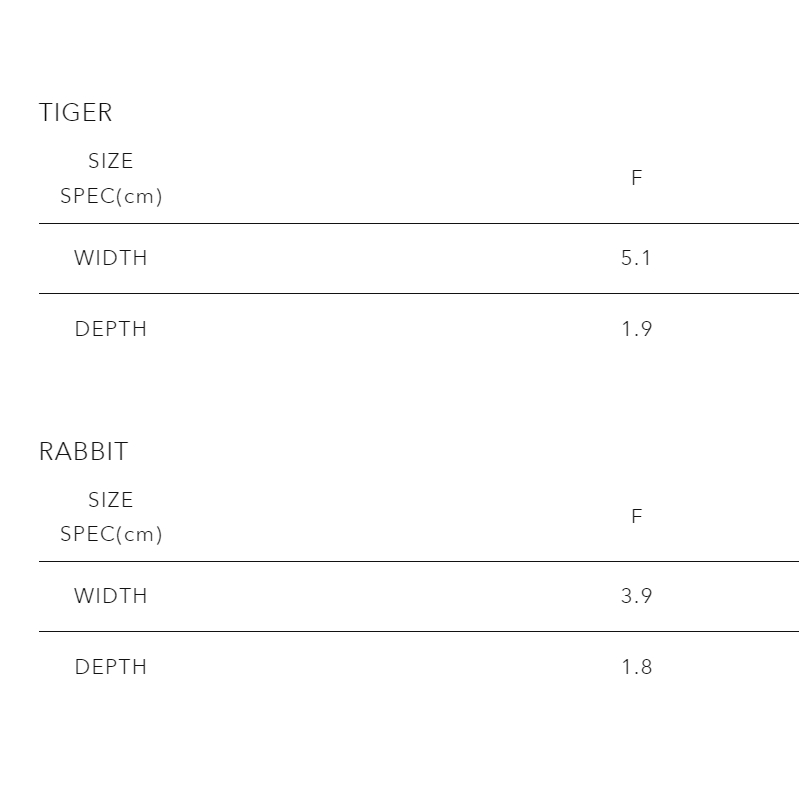The height and width of the screenshot is (799, 799).
Task: Click the DEPTH row label under RABBIT
Action: [111, 667]
